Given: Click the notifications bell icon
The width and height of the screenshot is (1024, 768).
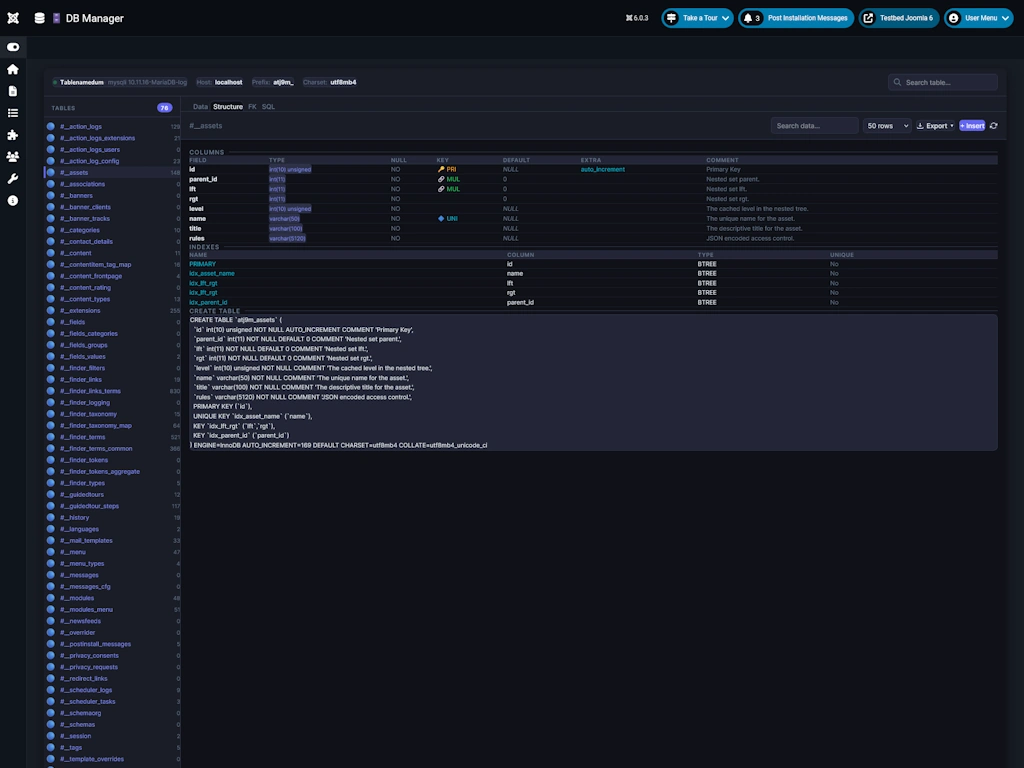Looking at the screenshot, I should coord(748,18).
